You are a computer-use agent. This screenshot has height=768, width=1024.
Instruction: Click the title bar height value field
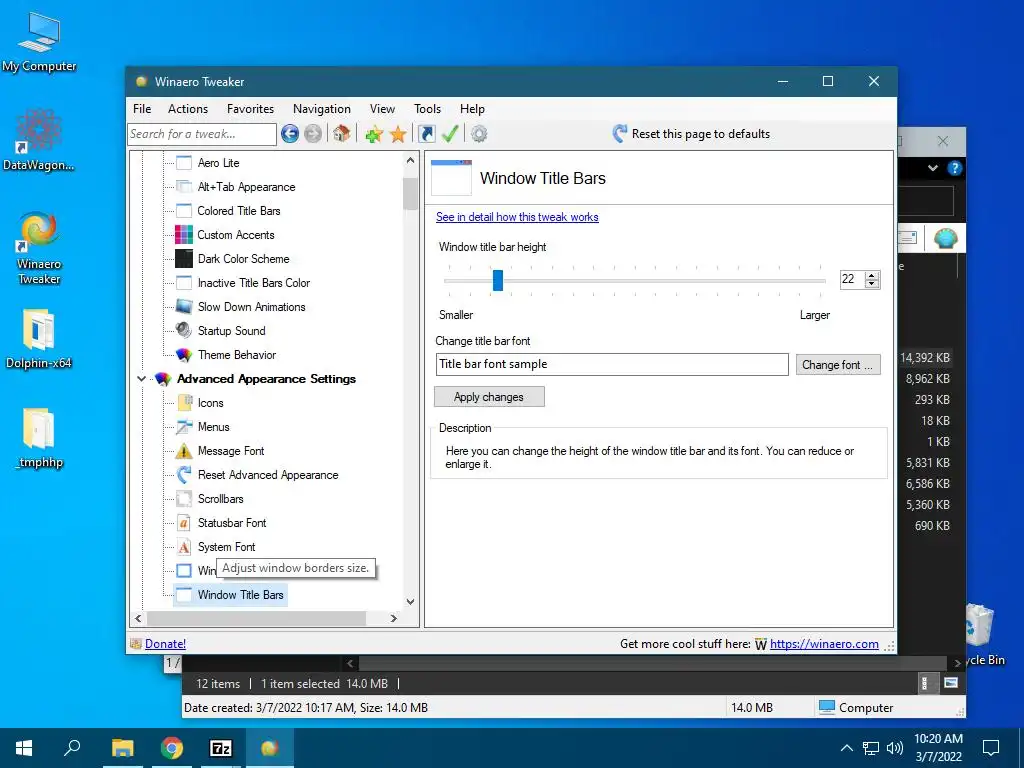coord(852,280)
